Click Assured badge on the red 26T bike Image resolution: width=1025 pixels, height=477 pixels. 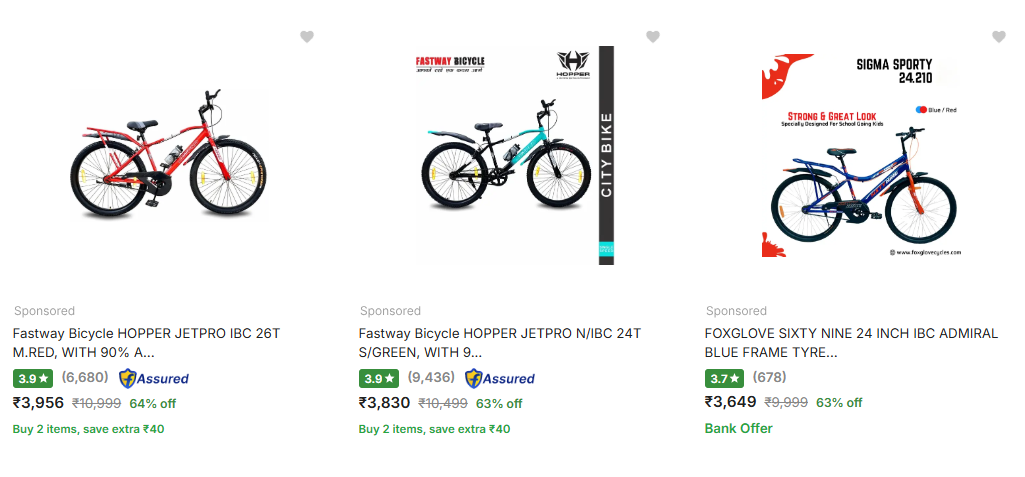[154, 378]
